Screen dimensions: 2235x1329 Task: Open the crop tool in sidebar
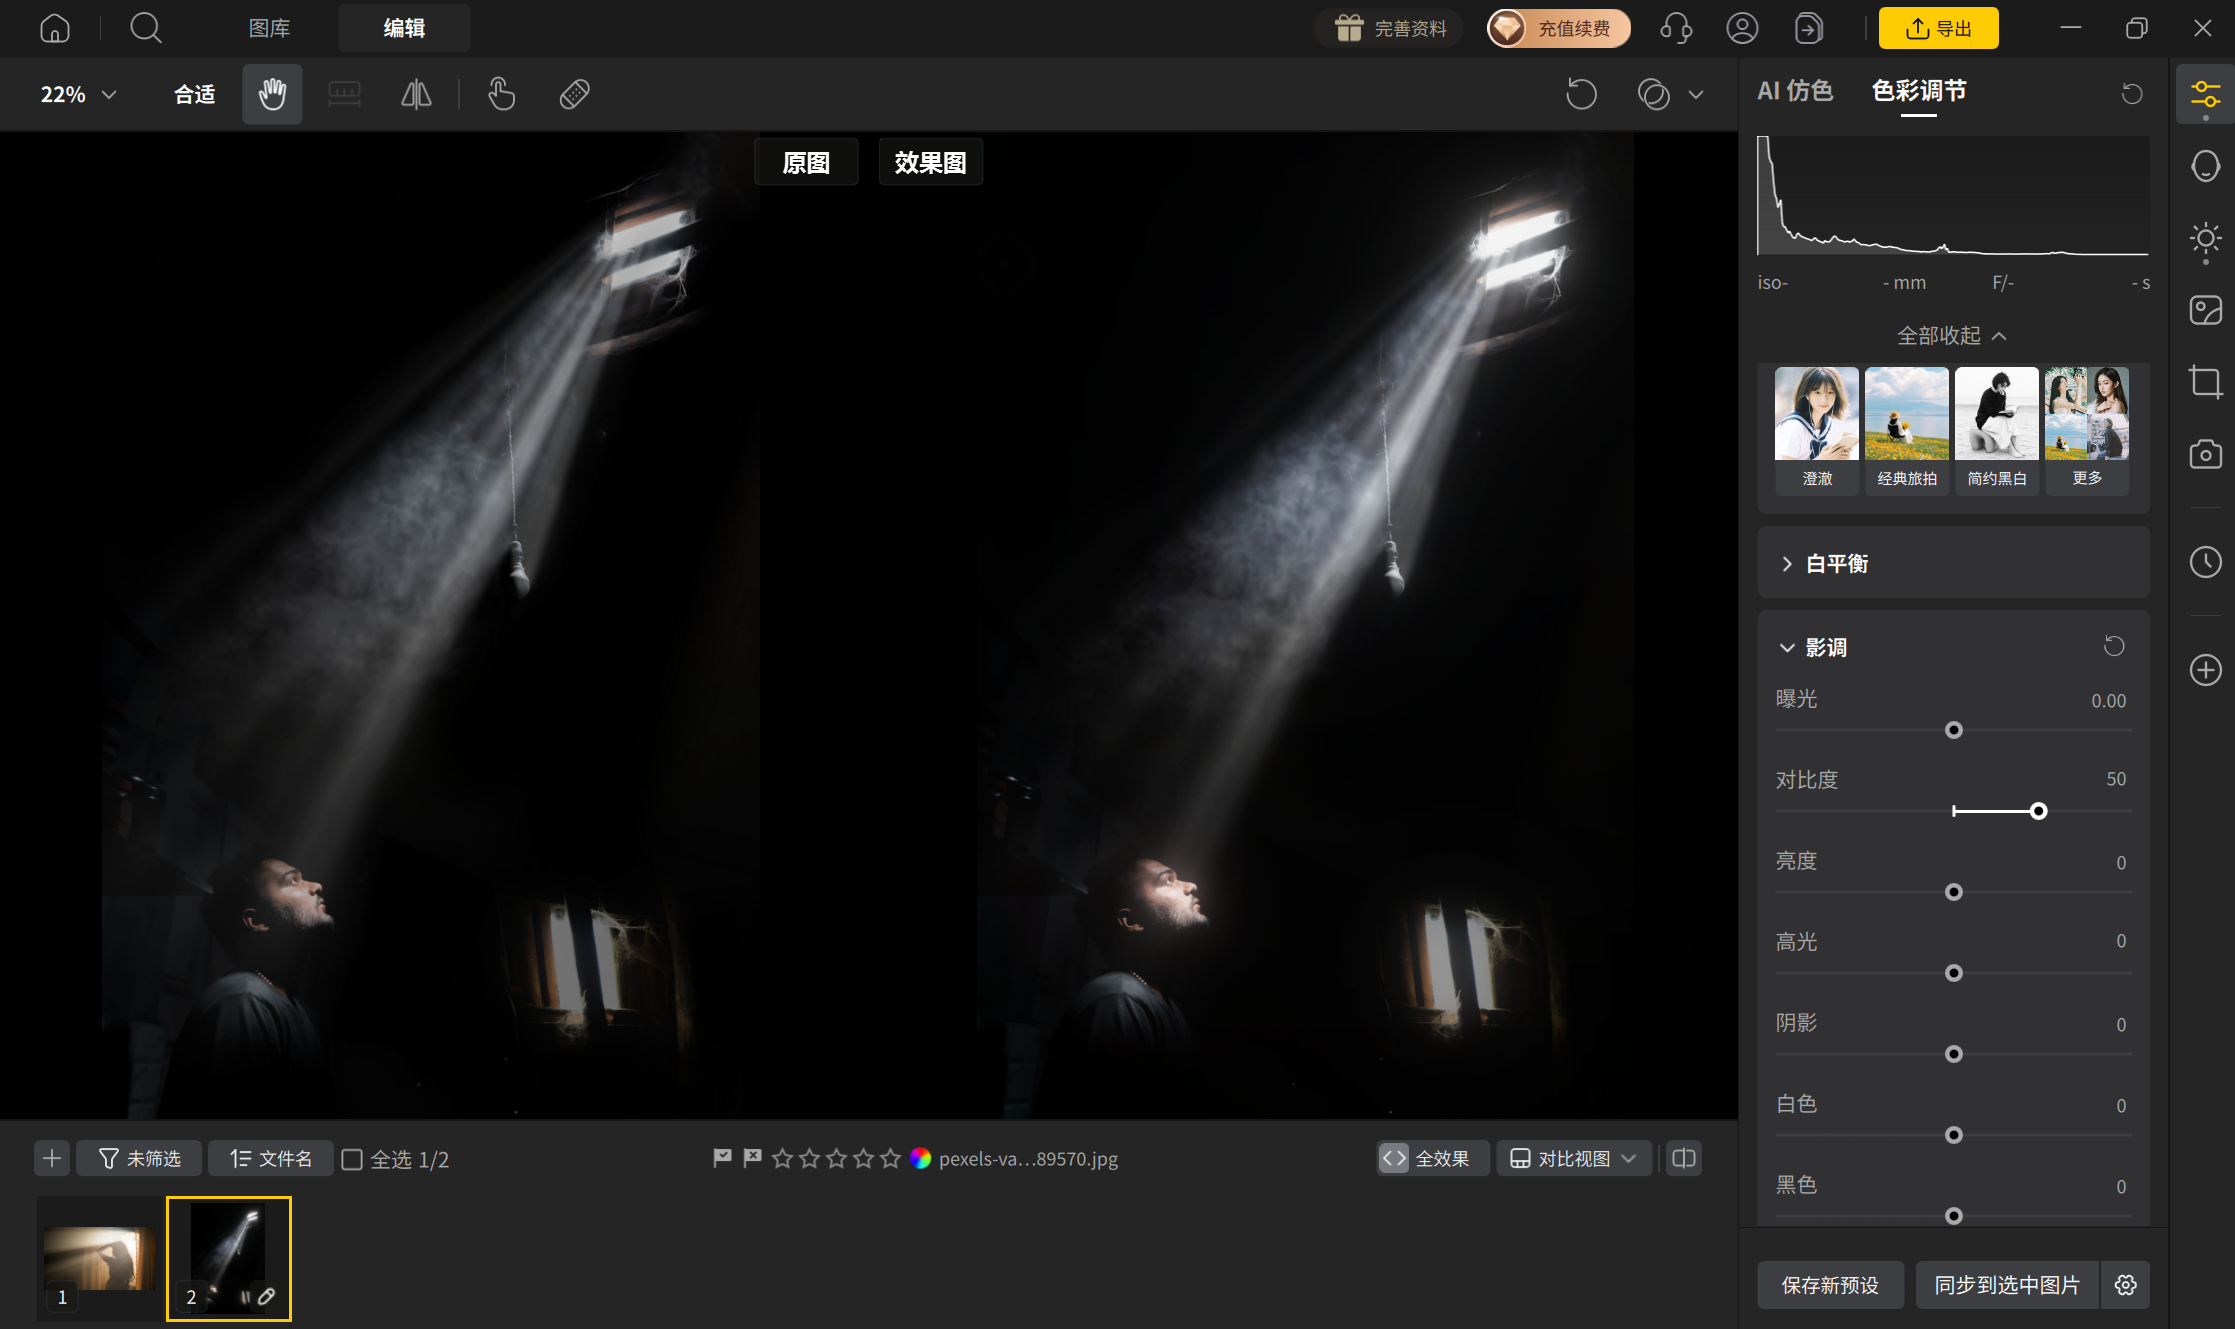(2205, 382)
